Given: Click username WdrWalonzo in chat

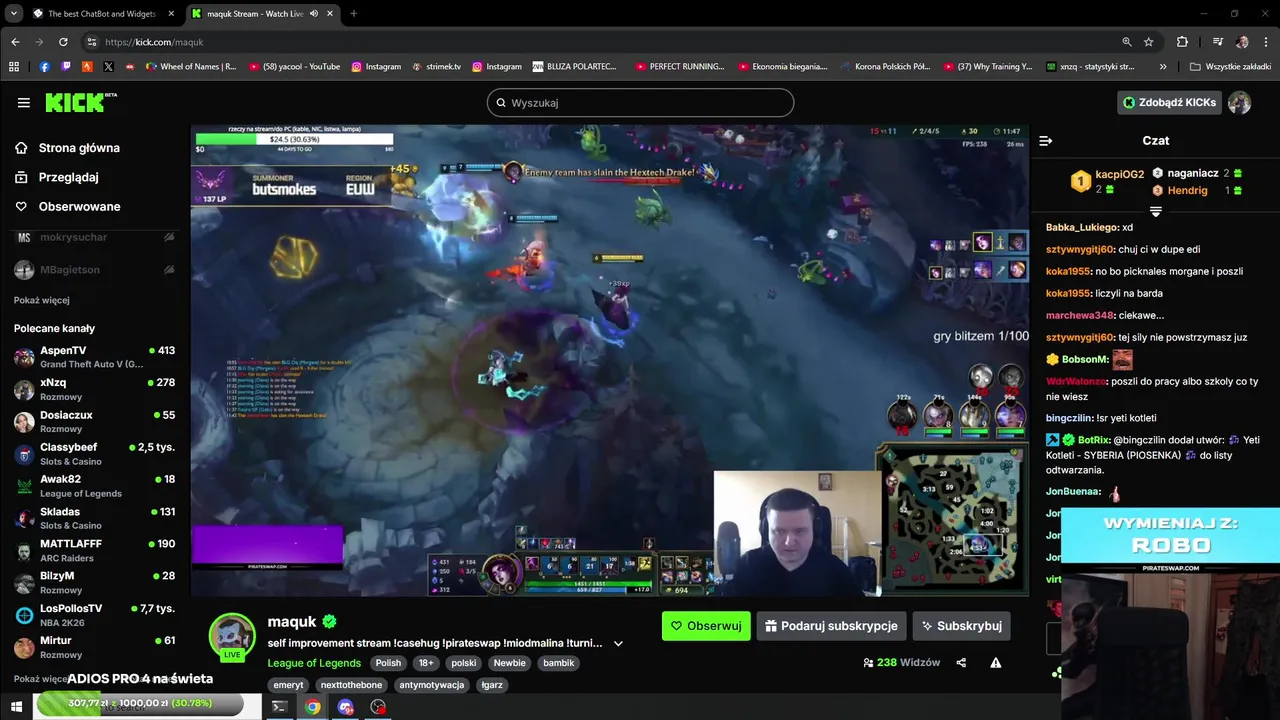Looking at the screenshot, I should 1077,381.
